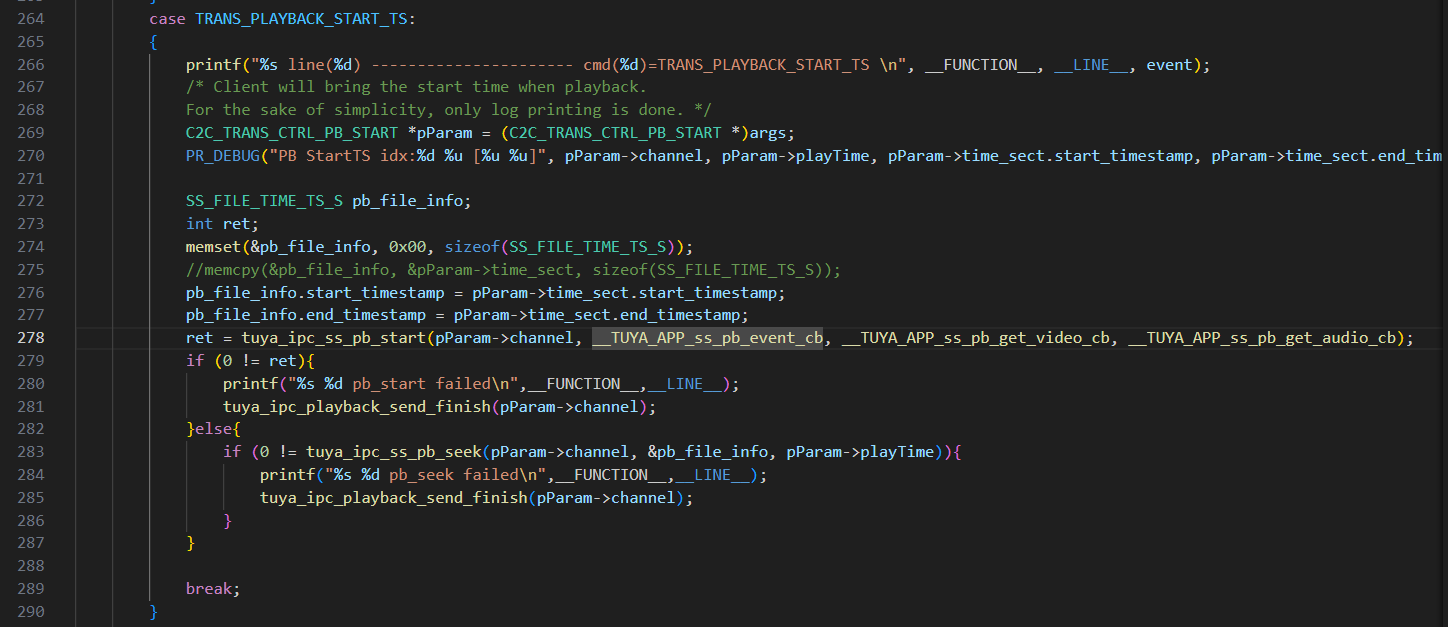Image resolution: width=1448 pixels, height=627 pixels.
Task: Click the SS_FILE_TIME_TS_S type on line 272
Action: [264, 201]
